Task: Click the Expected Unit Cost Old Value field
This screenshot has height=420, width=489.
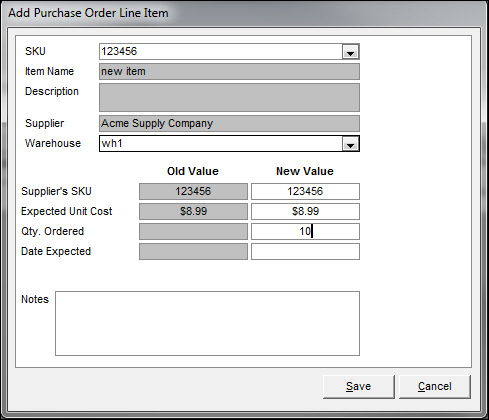Action: pos(193,211)
